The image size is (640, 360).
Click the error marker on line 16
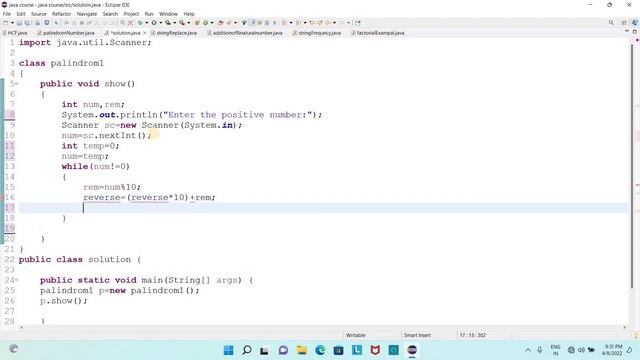2,197
